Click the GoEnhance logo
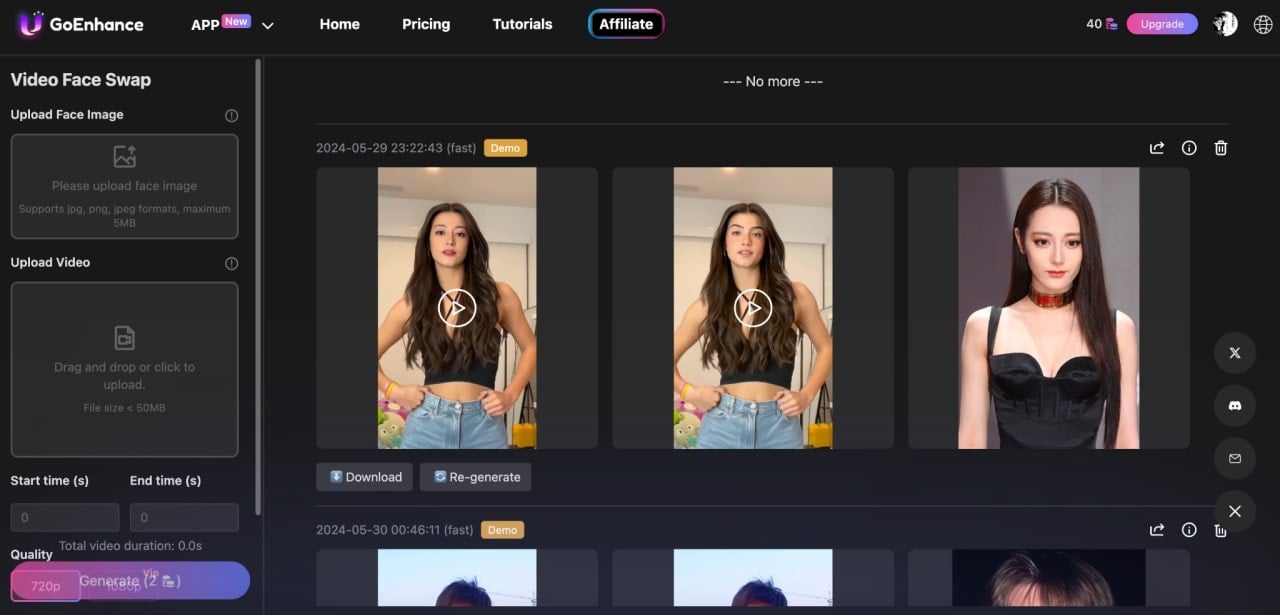Screen dimensions: 1280x615 coord(80,24)
